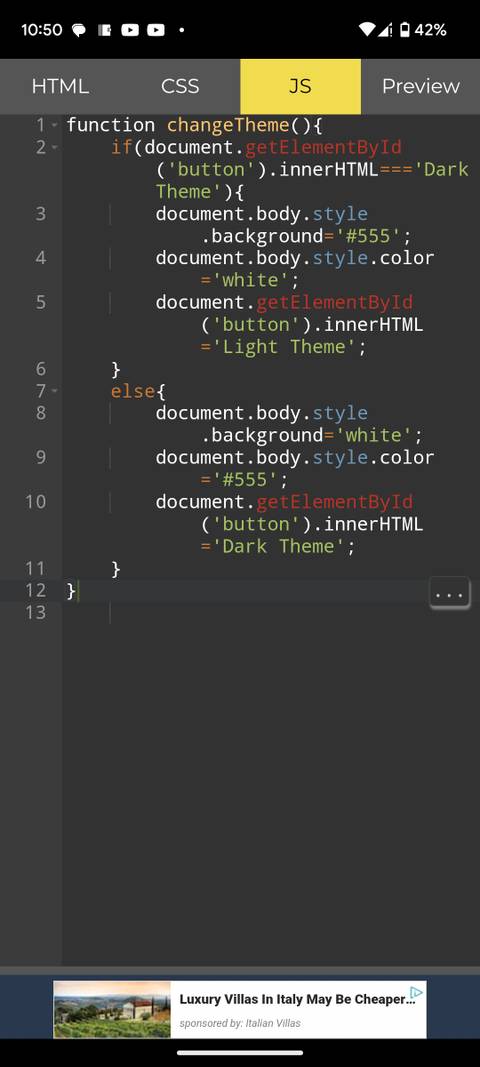Screen dimensions: 480x1067
Task: Tap the 'else' keyword on line 7
Action: click(x=133, y=391)
